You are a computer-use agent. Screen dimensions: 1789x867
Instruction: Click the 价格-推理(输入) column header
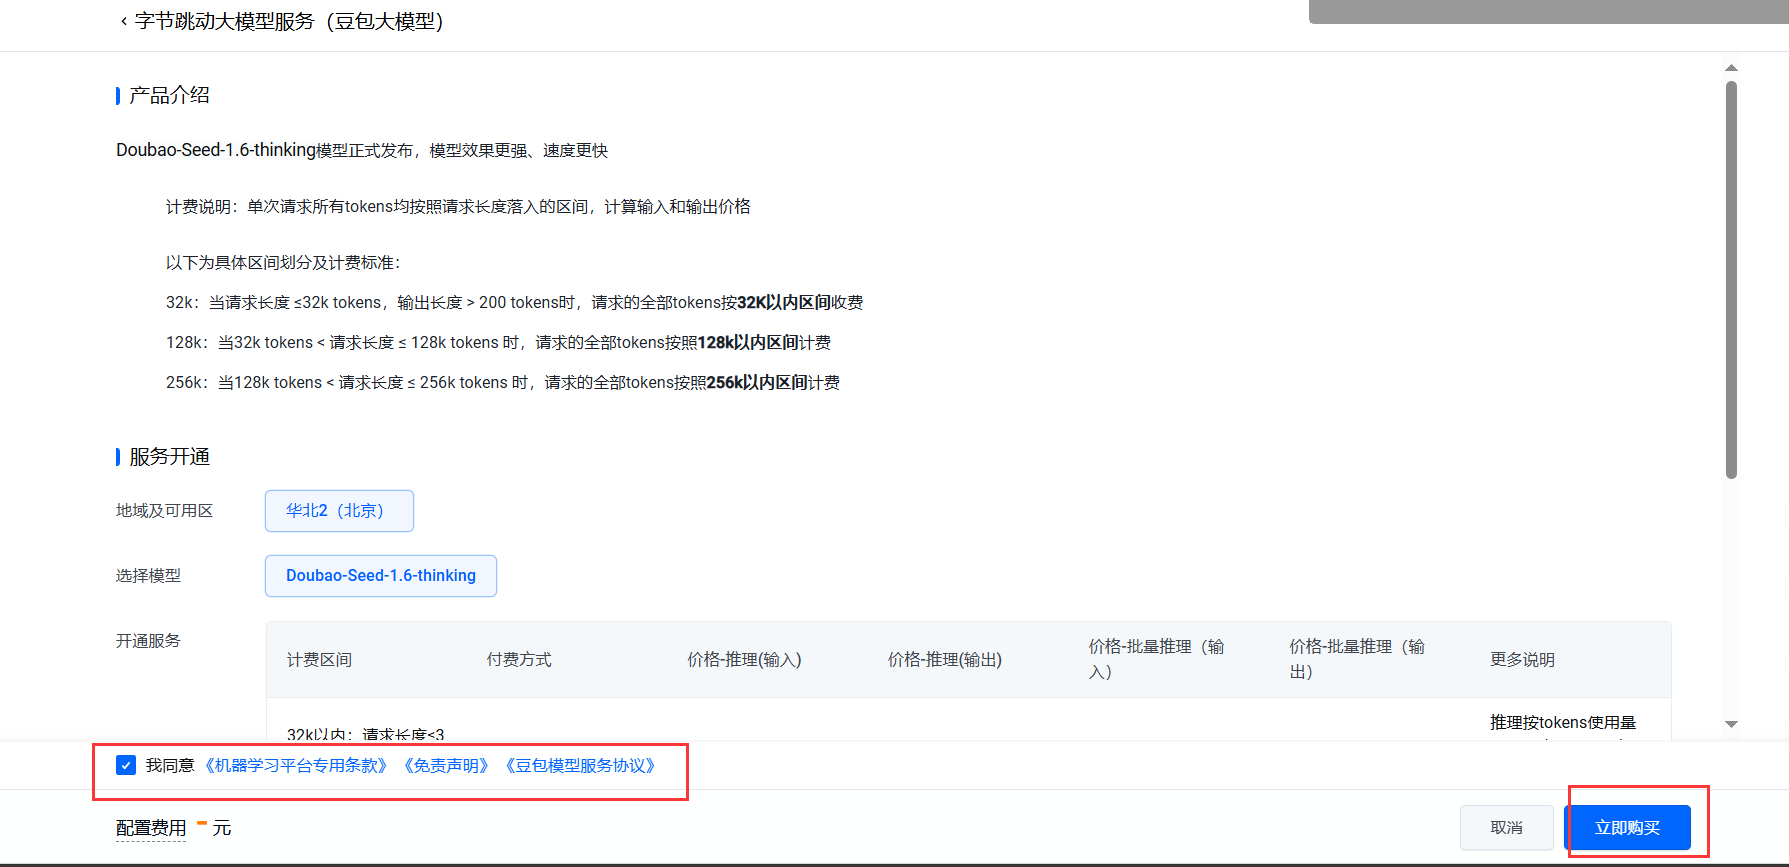pyautogui.click(x=744, y=660)
